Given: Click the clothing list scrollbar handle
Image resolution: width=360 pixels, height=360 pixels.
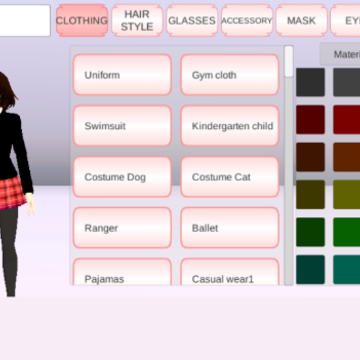Looking at the screenshot, I should click(x=289, y=62).
